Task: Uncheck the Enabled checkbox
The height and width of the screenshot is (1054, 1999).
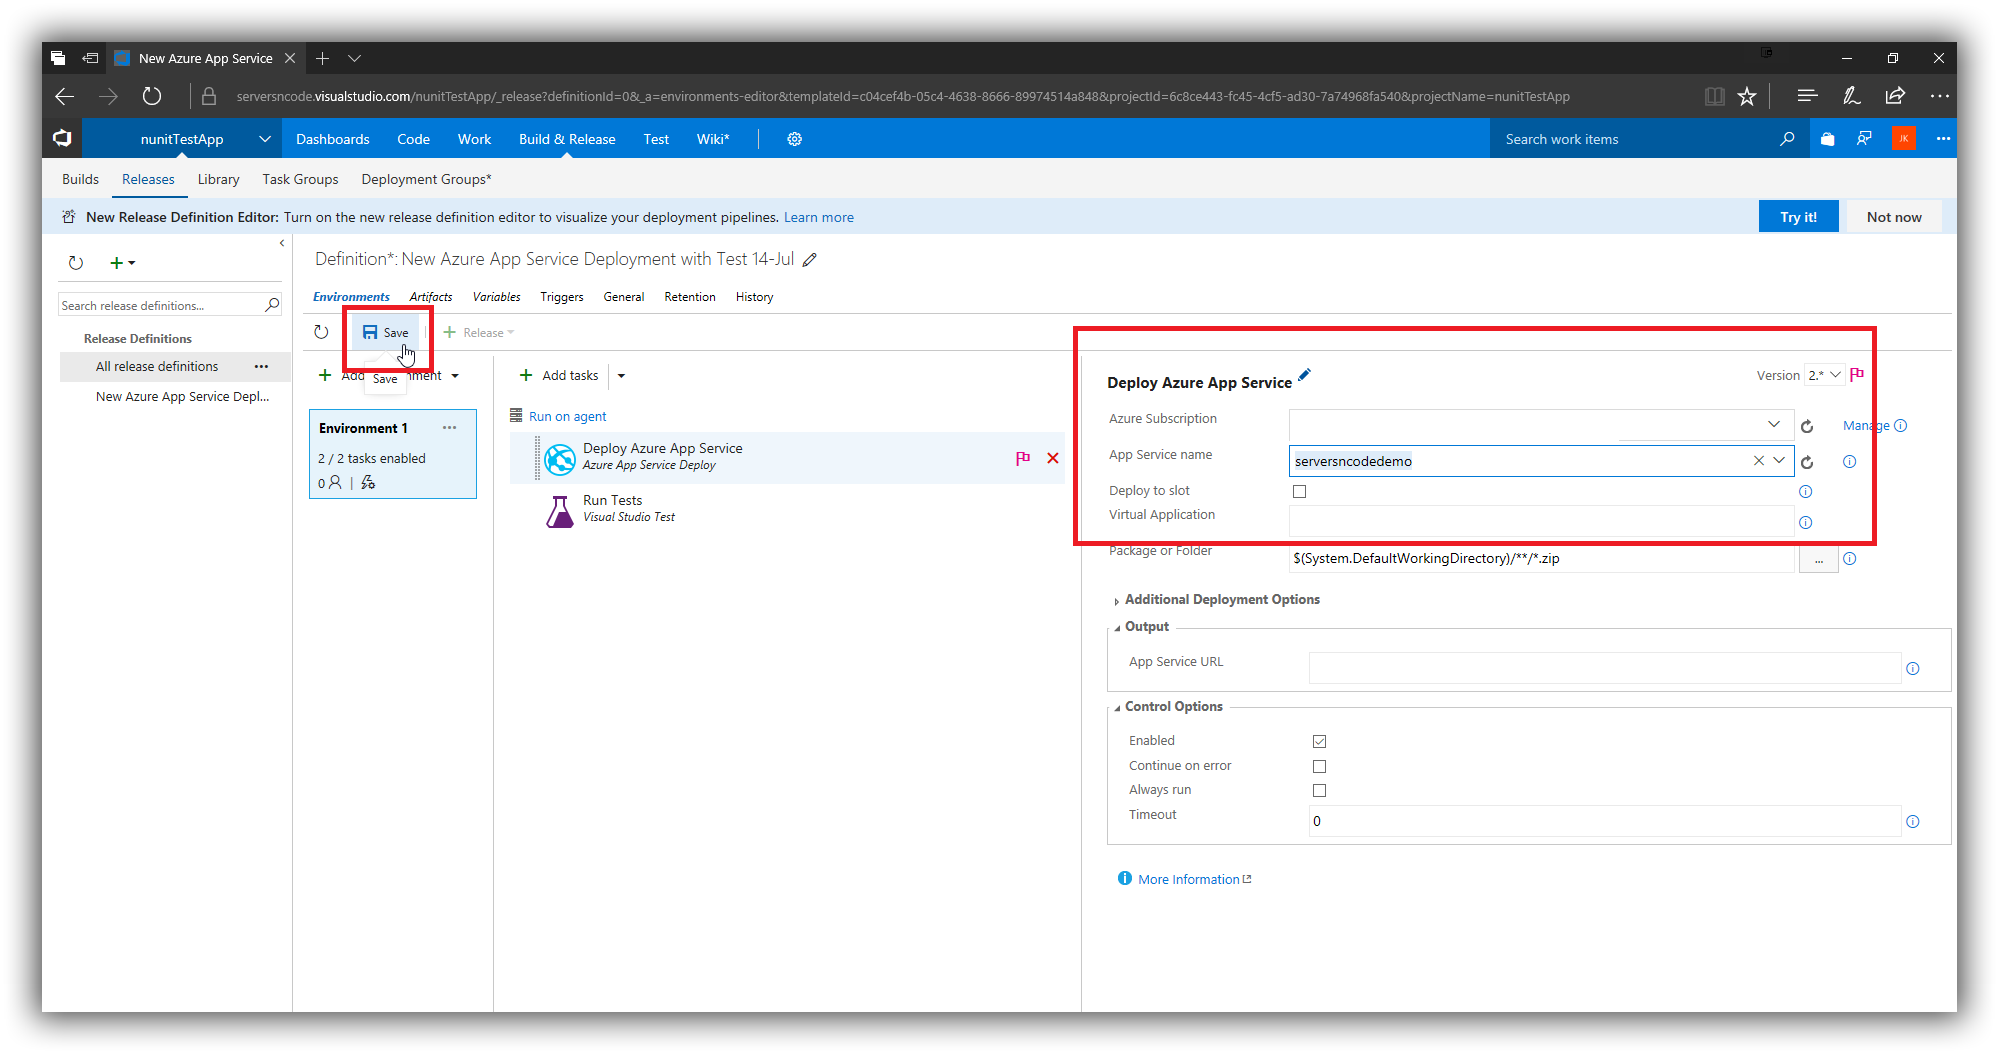Action: (x=1319, y=741)
